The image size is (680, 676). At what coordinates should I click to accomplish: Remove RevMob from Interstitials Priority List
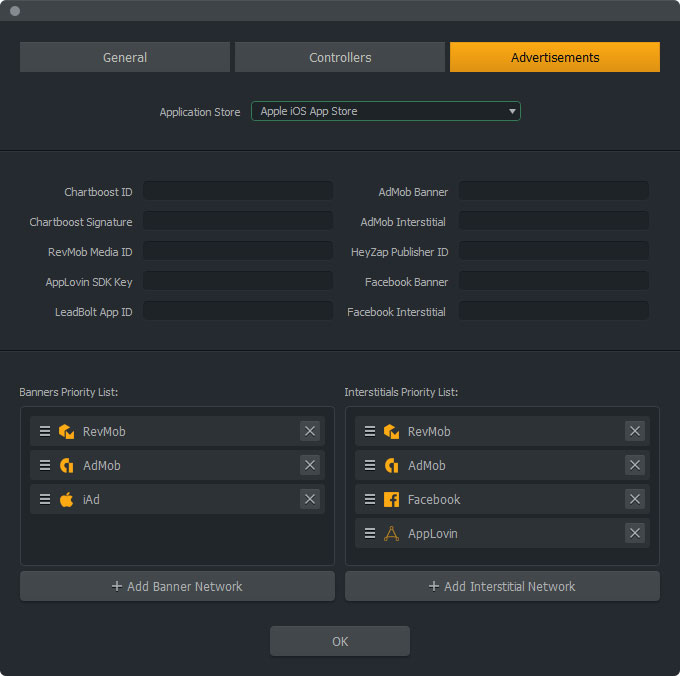coord(634,431)
